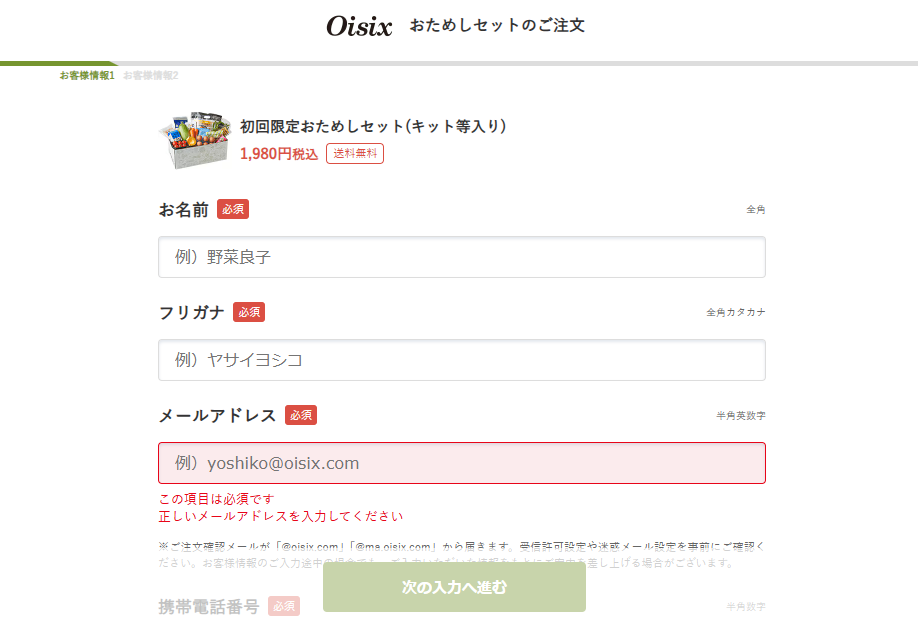Click the green progress bar segment
Viewport: 918px width, 630px height.
[x=59, y=63]
